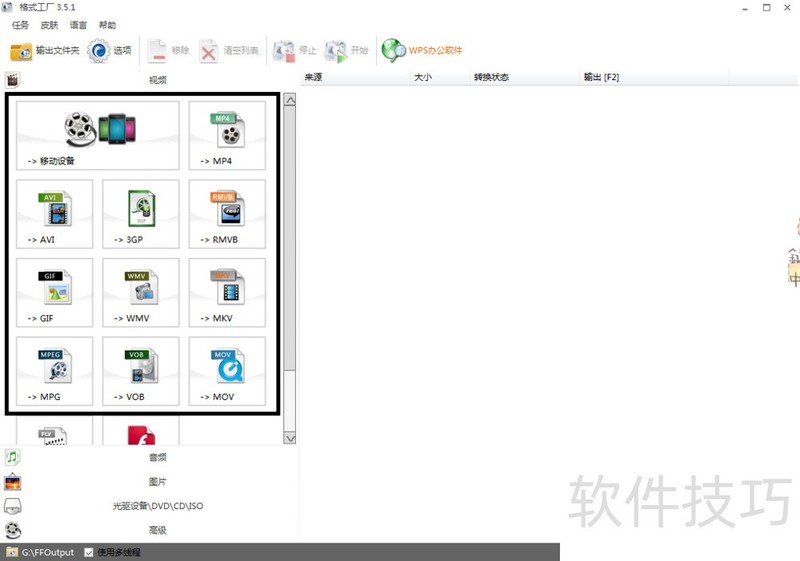Click the video clapperboard section icon
The width and height of the screenshot is (800, 561).
point(13,80)
